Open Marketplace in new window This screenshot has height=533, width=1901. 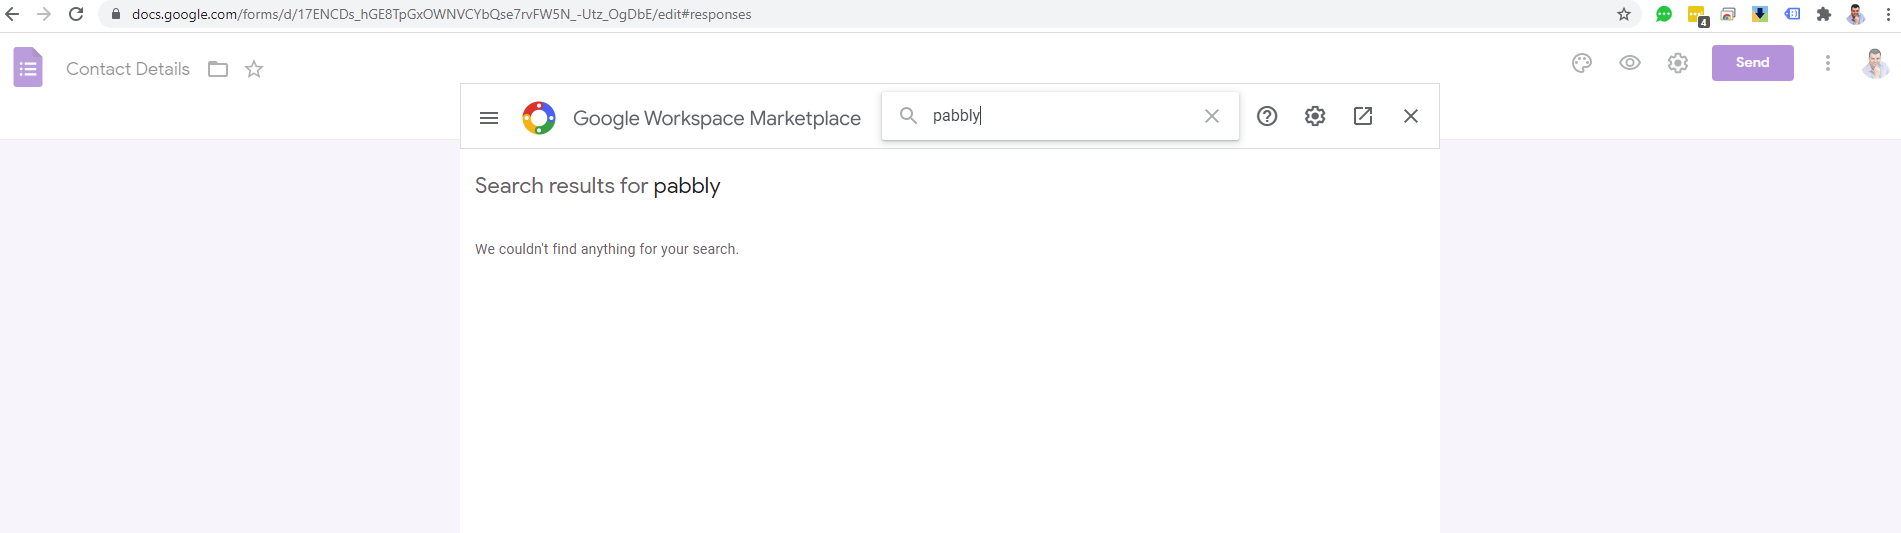pyautogui.click(x=1363, y=116)
